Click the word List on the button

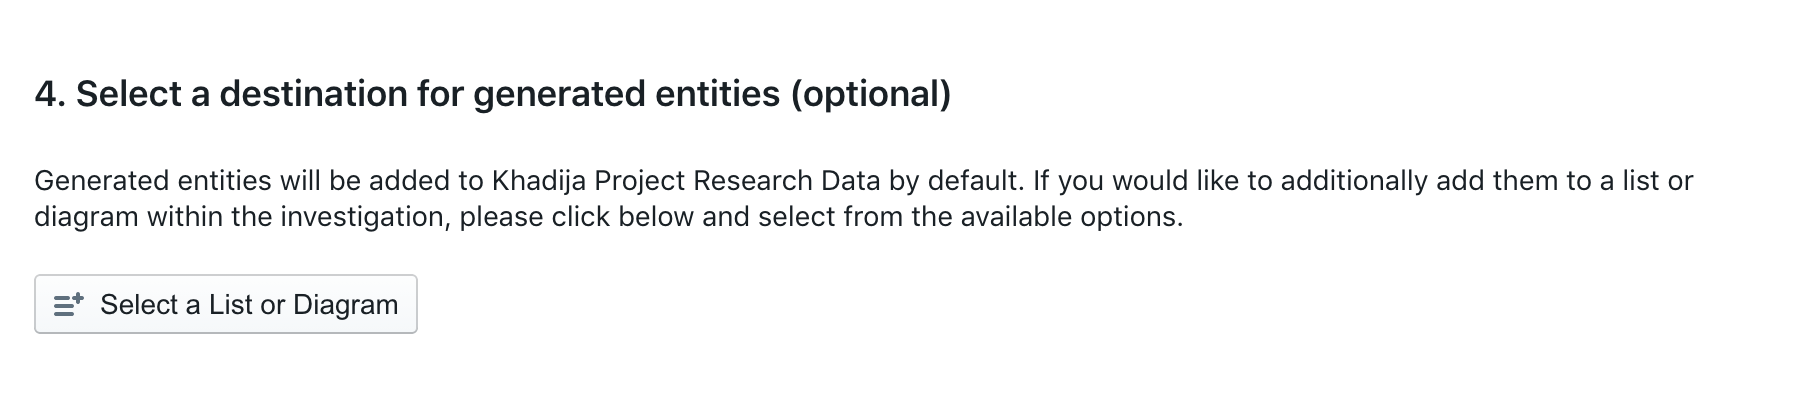coord(230,305)
